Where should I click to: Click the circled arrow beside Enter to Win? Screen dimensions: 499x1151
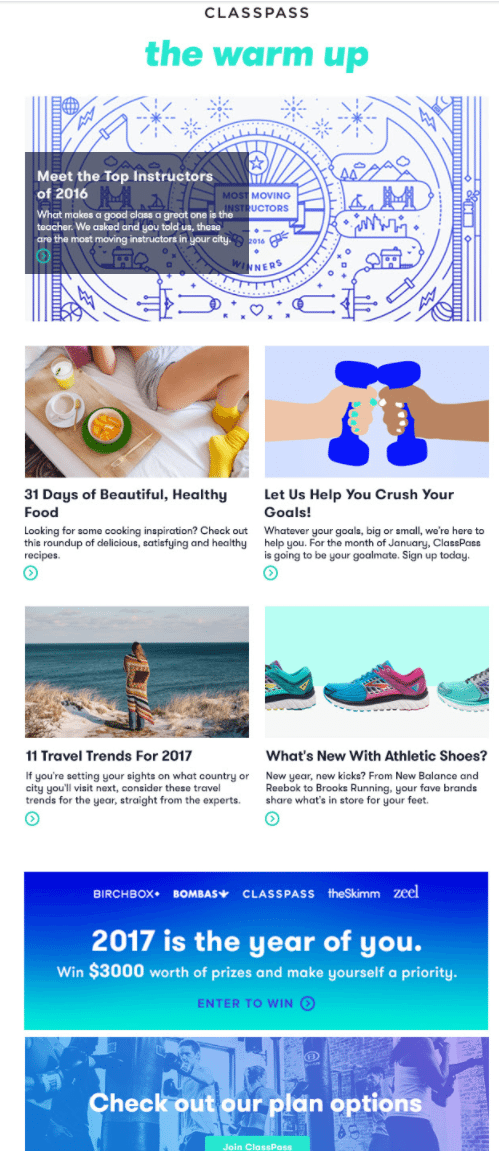click(307, 1003)
